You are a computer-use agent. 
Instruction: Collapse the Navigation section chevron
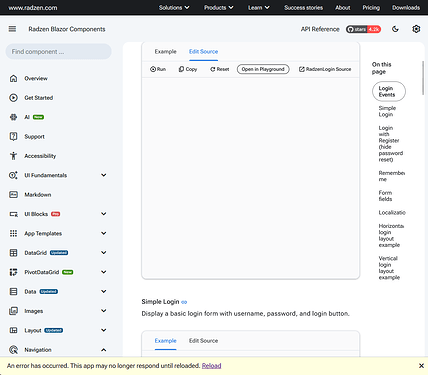(x=104, y=350)
